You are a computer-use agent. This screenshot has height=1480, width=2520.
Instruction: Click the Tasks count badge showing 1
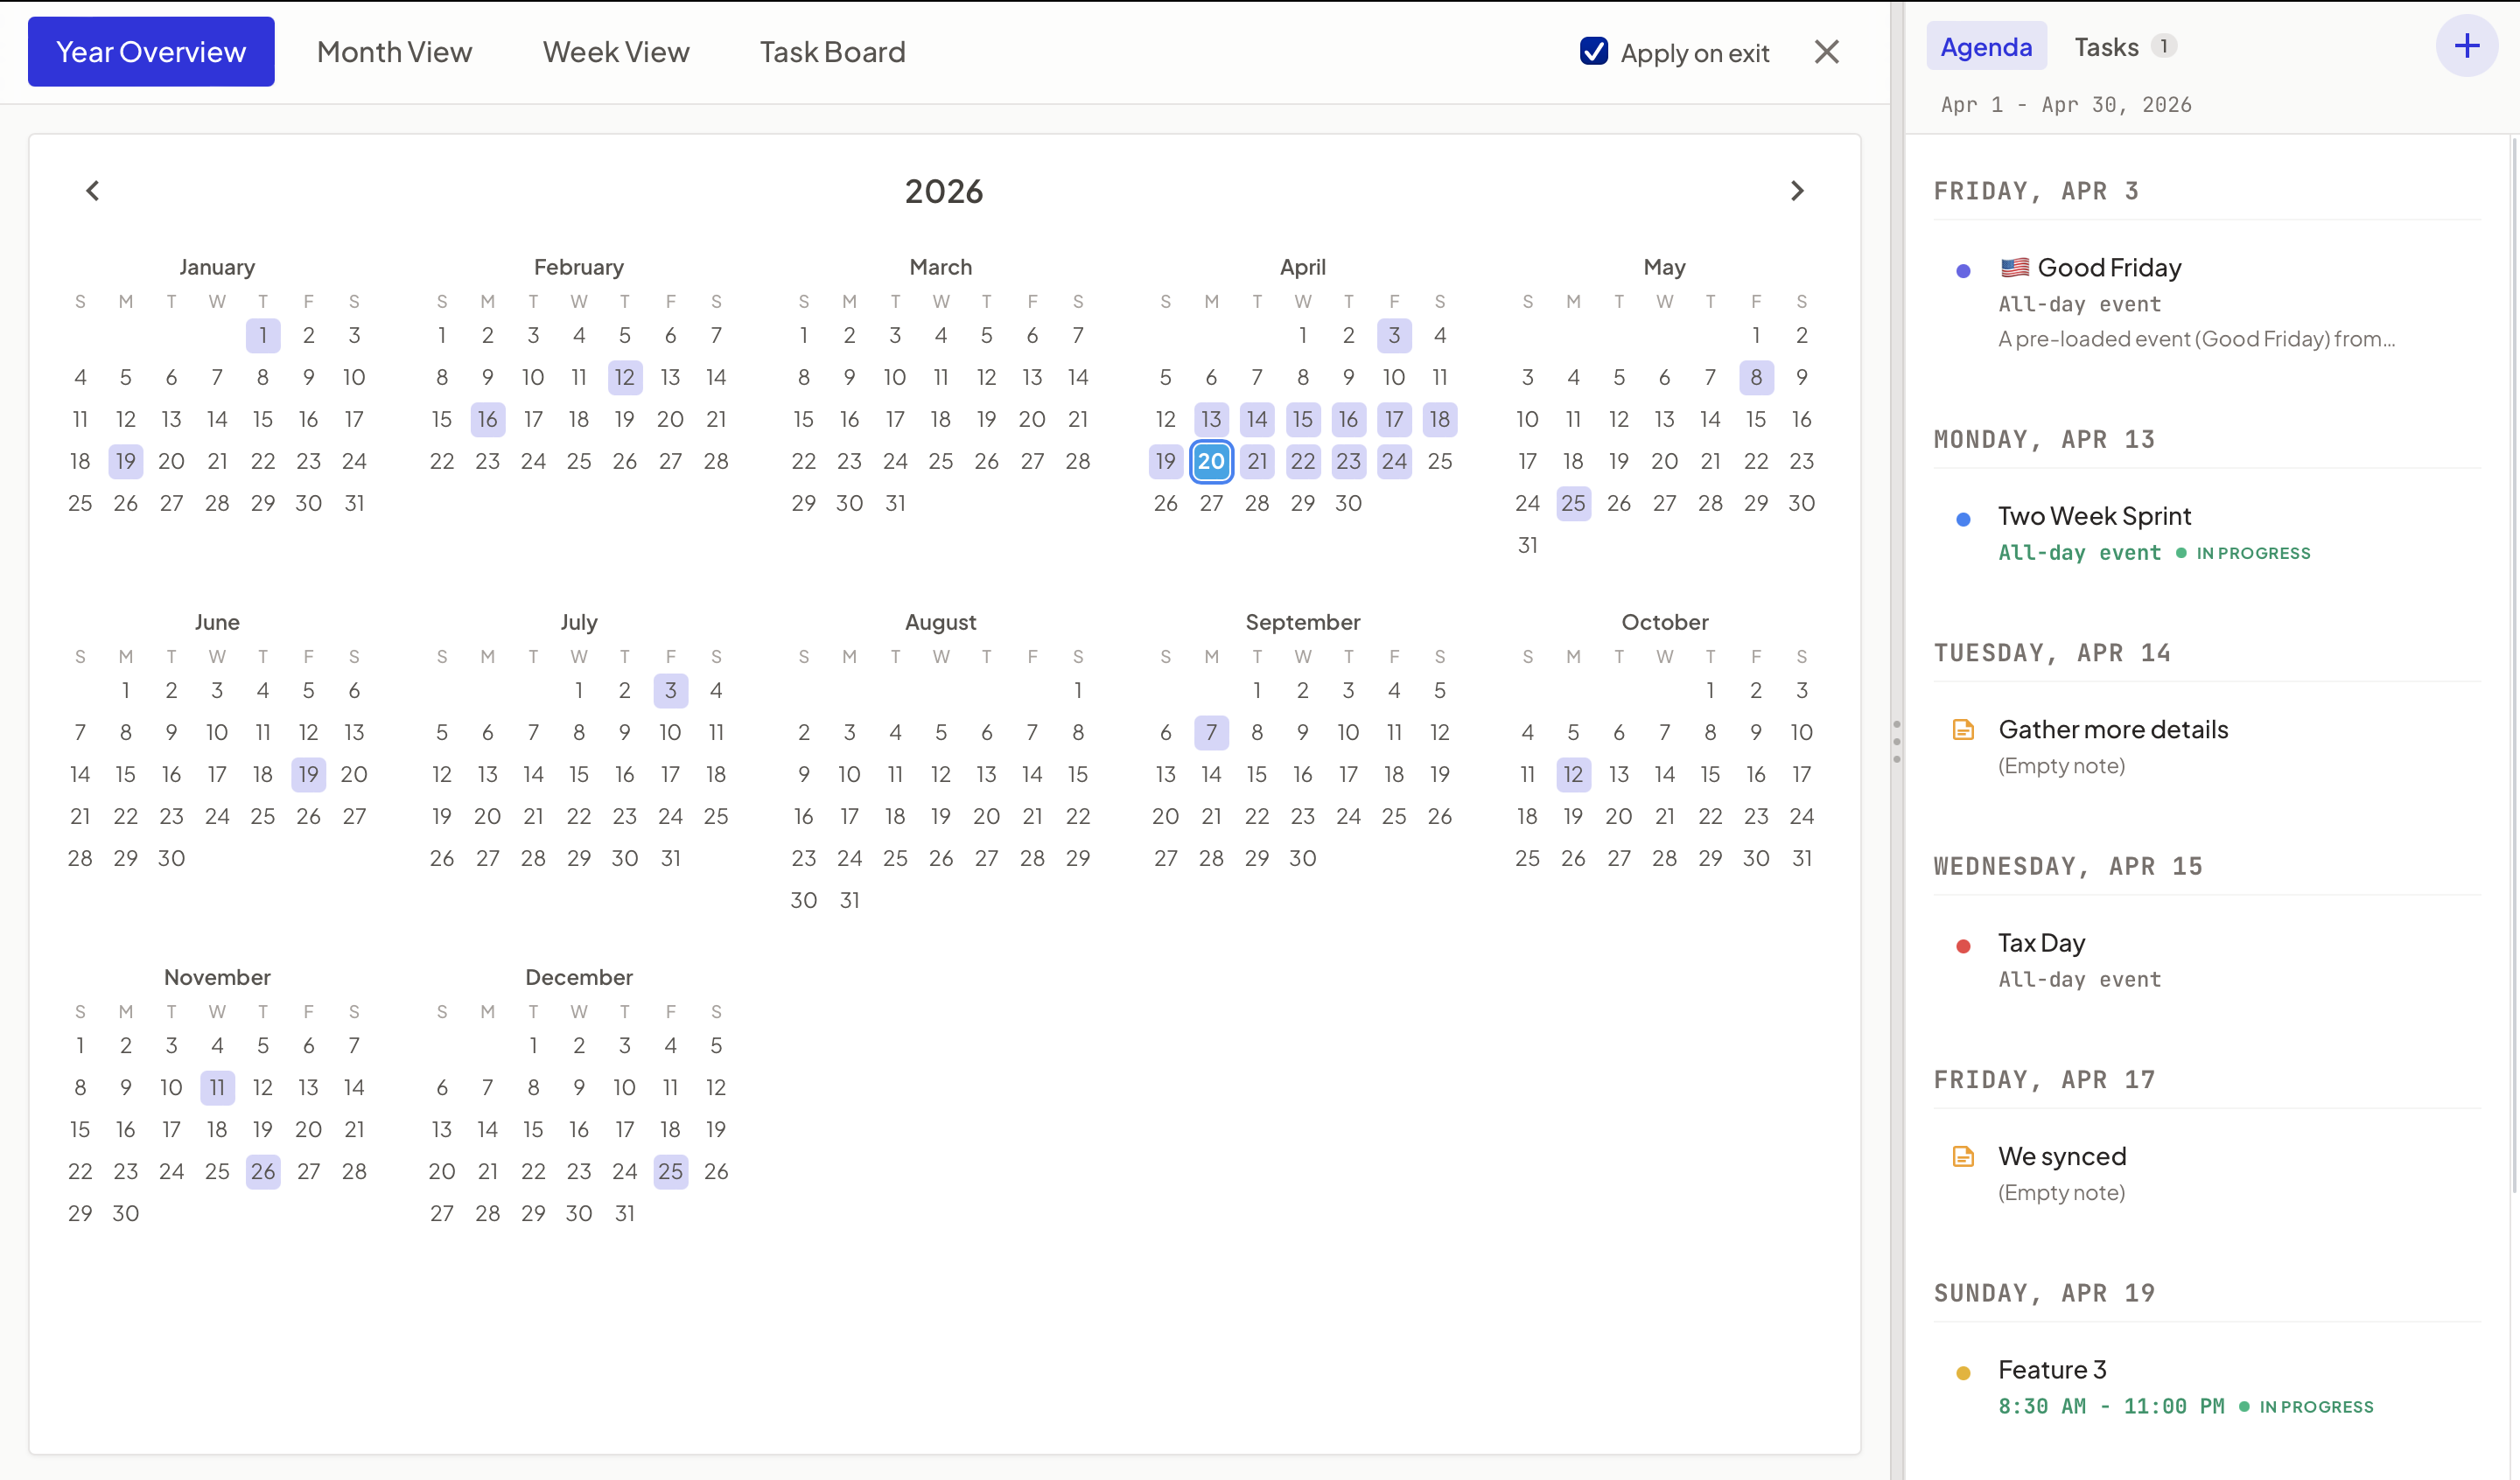(2164, 46)
